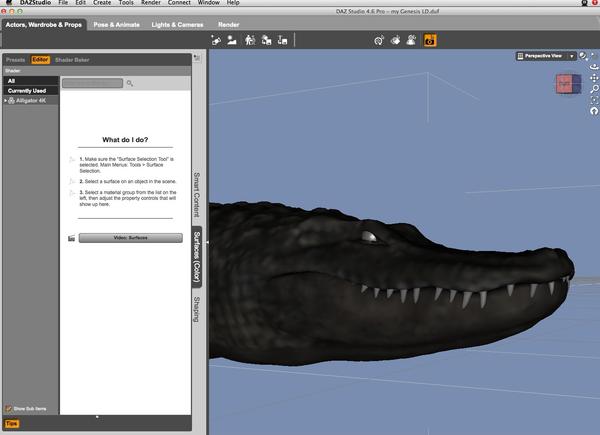Viewport: 600px width, 435px height.
Task: Select the Currently Used filter
Action: [x=31, y=91]
